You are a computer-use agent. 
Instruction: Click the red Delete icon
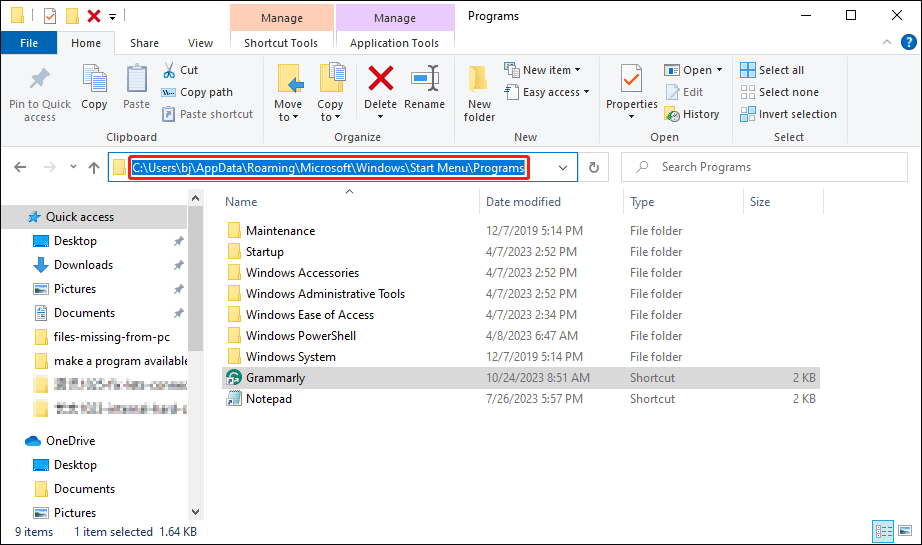(380, 79)
